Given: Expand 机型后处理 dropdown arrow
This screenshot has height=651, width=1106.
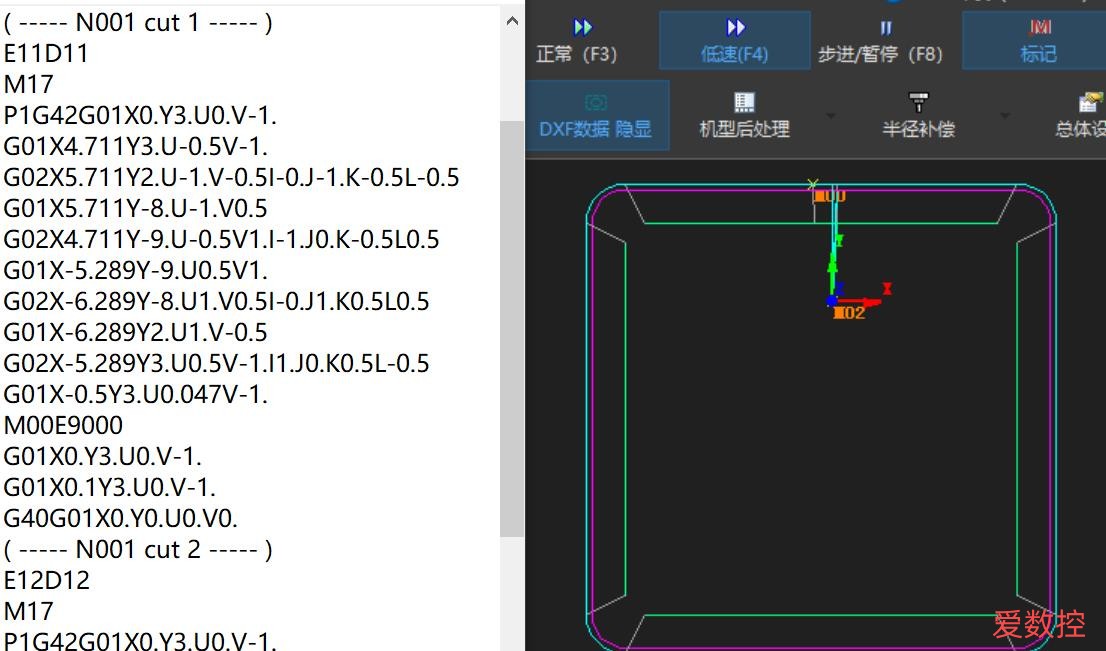Looking at the screenshot, I should (830, 115).
